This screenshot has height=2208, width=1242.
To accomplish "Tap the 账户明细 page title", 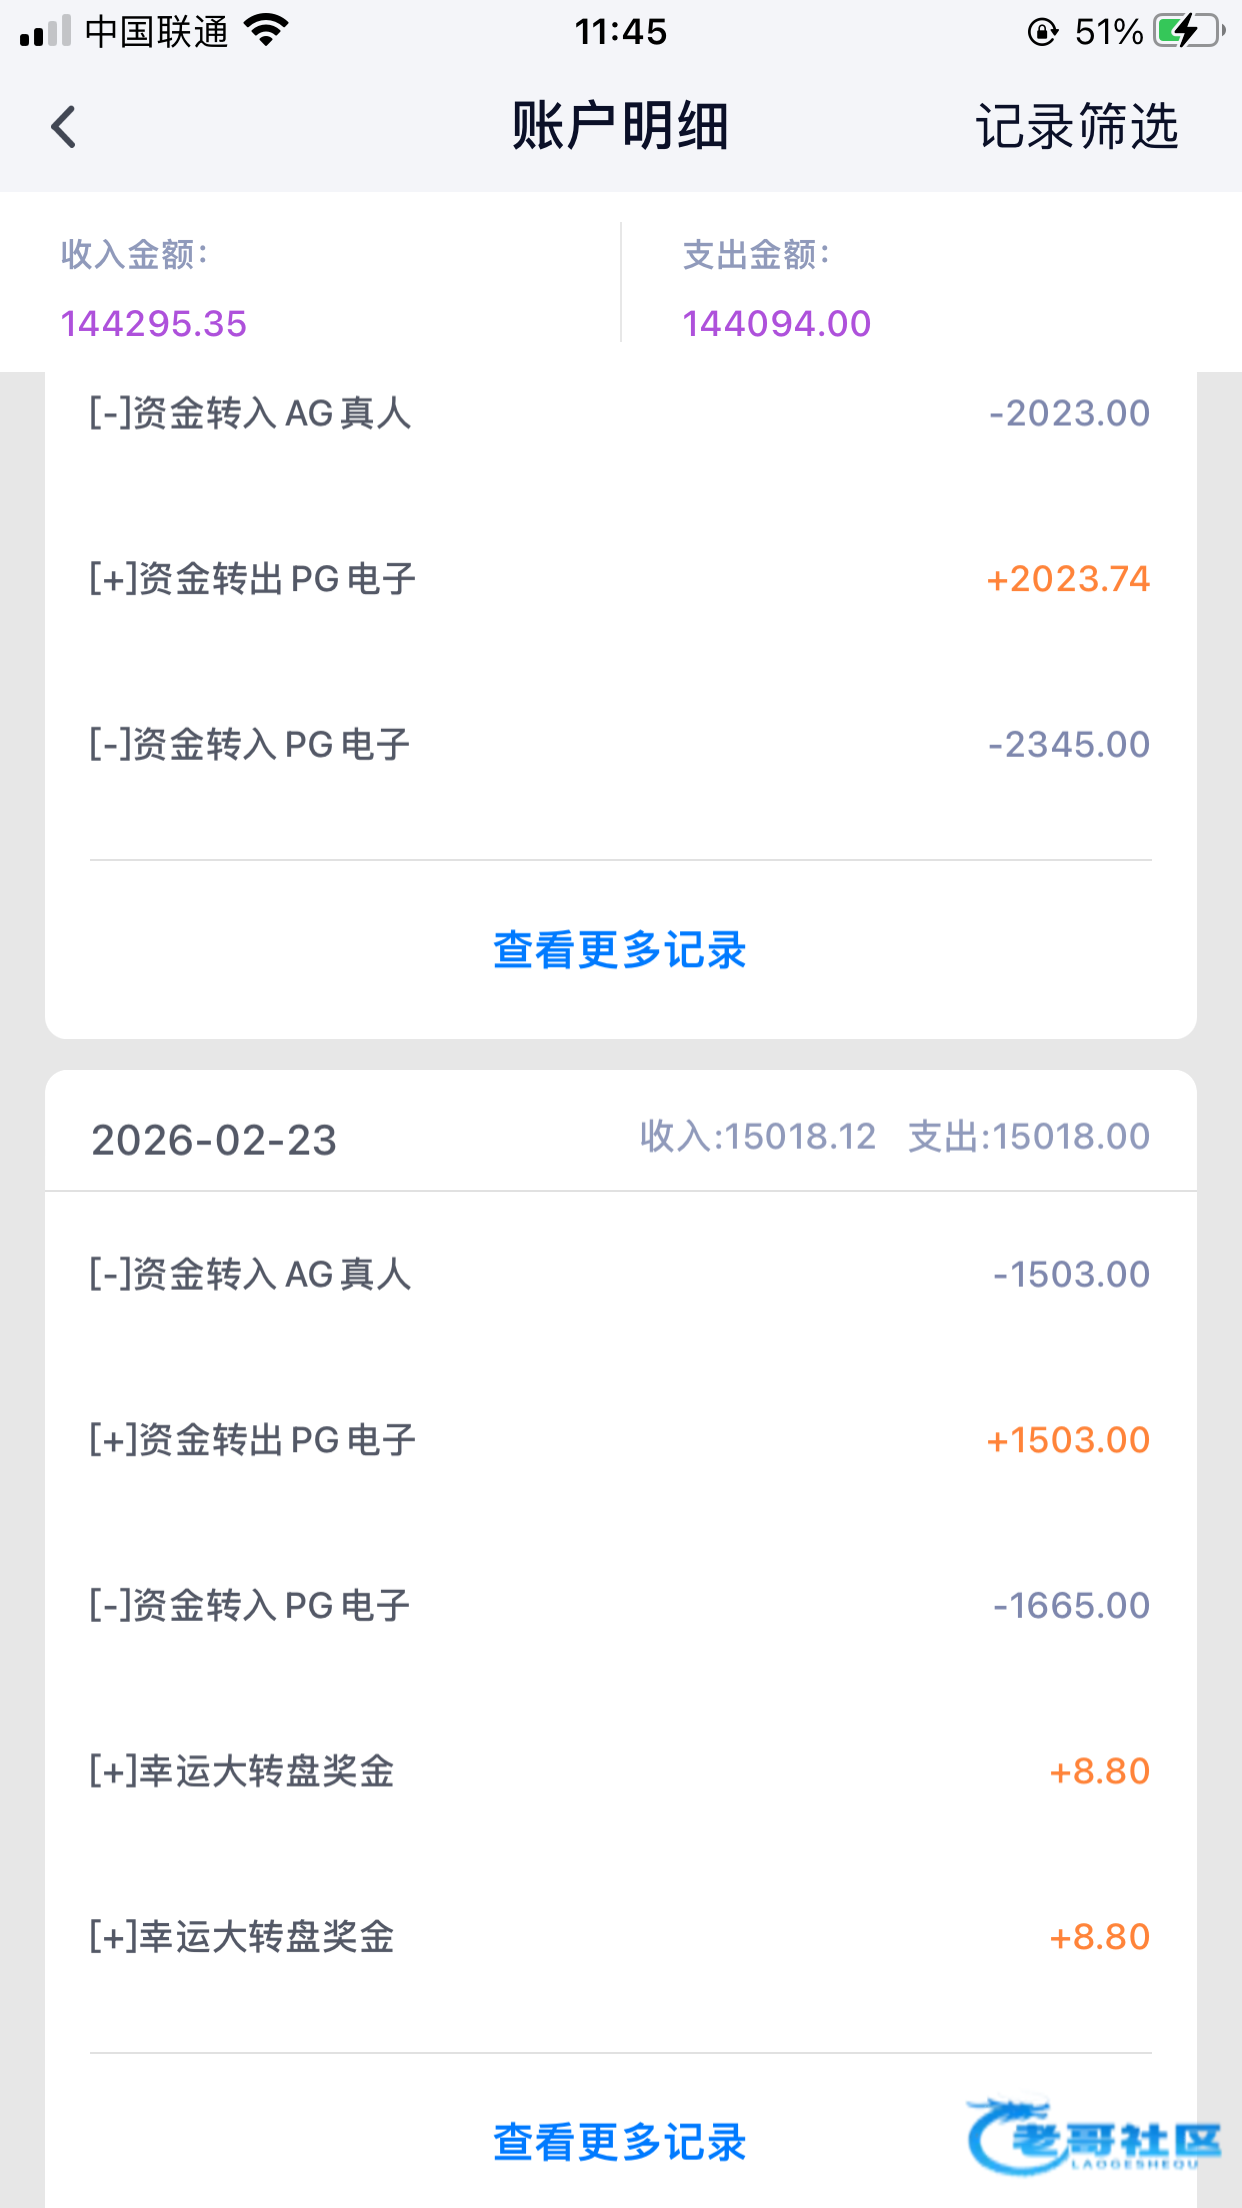I will click(620, 127).
